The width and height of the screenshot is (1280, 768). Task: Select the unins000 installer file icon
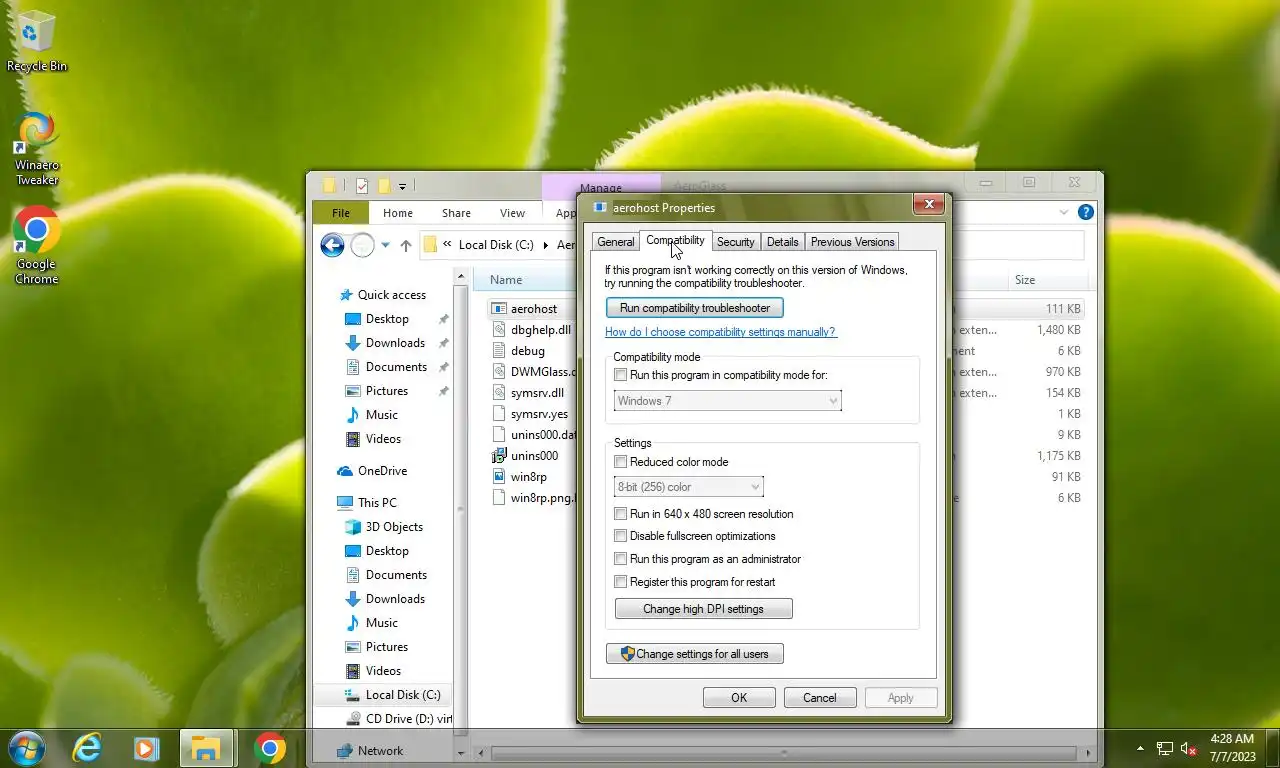coord(501,456)
